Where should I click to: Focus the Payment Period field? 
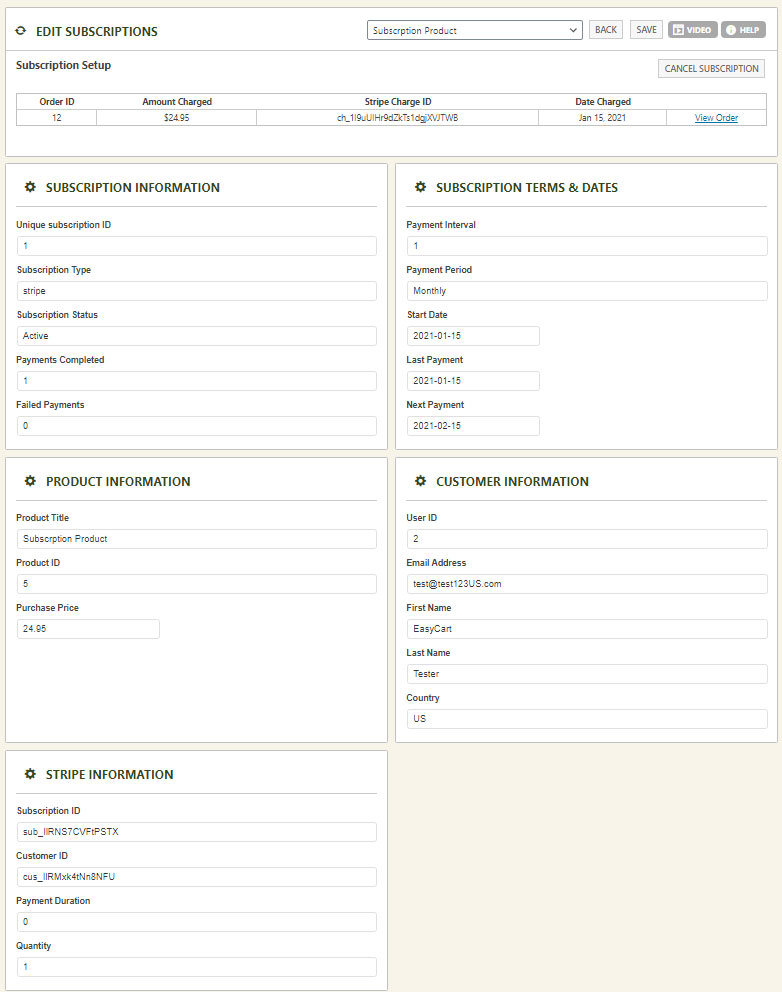pyautogui.click(x=586, y=291)
